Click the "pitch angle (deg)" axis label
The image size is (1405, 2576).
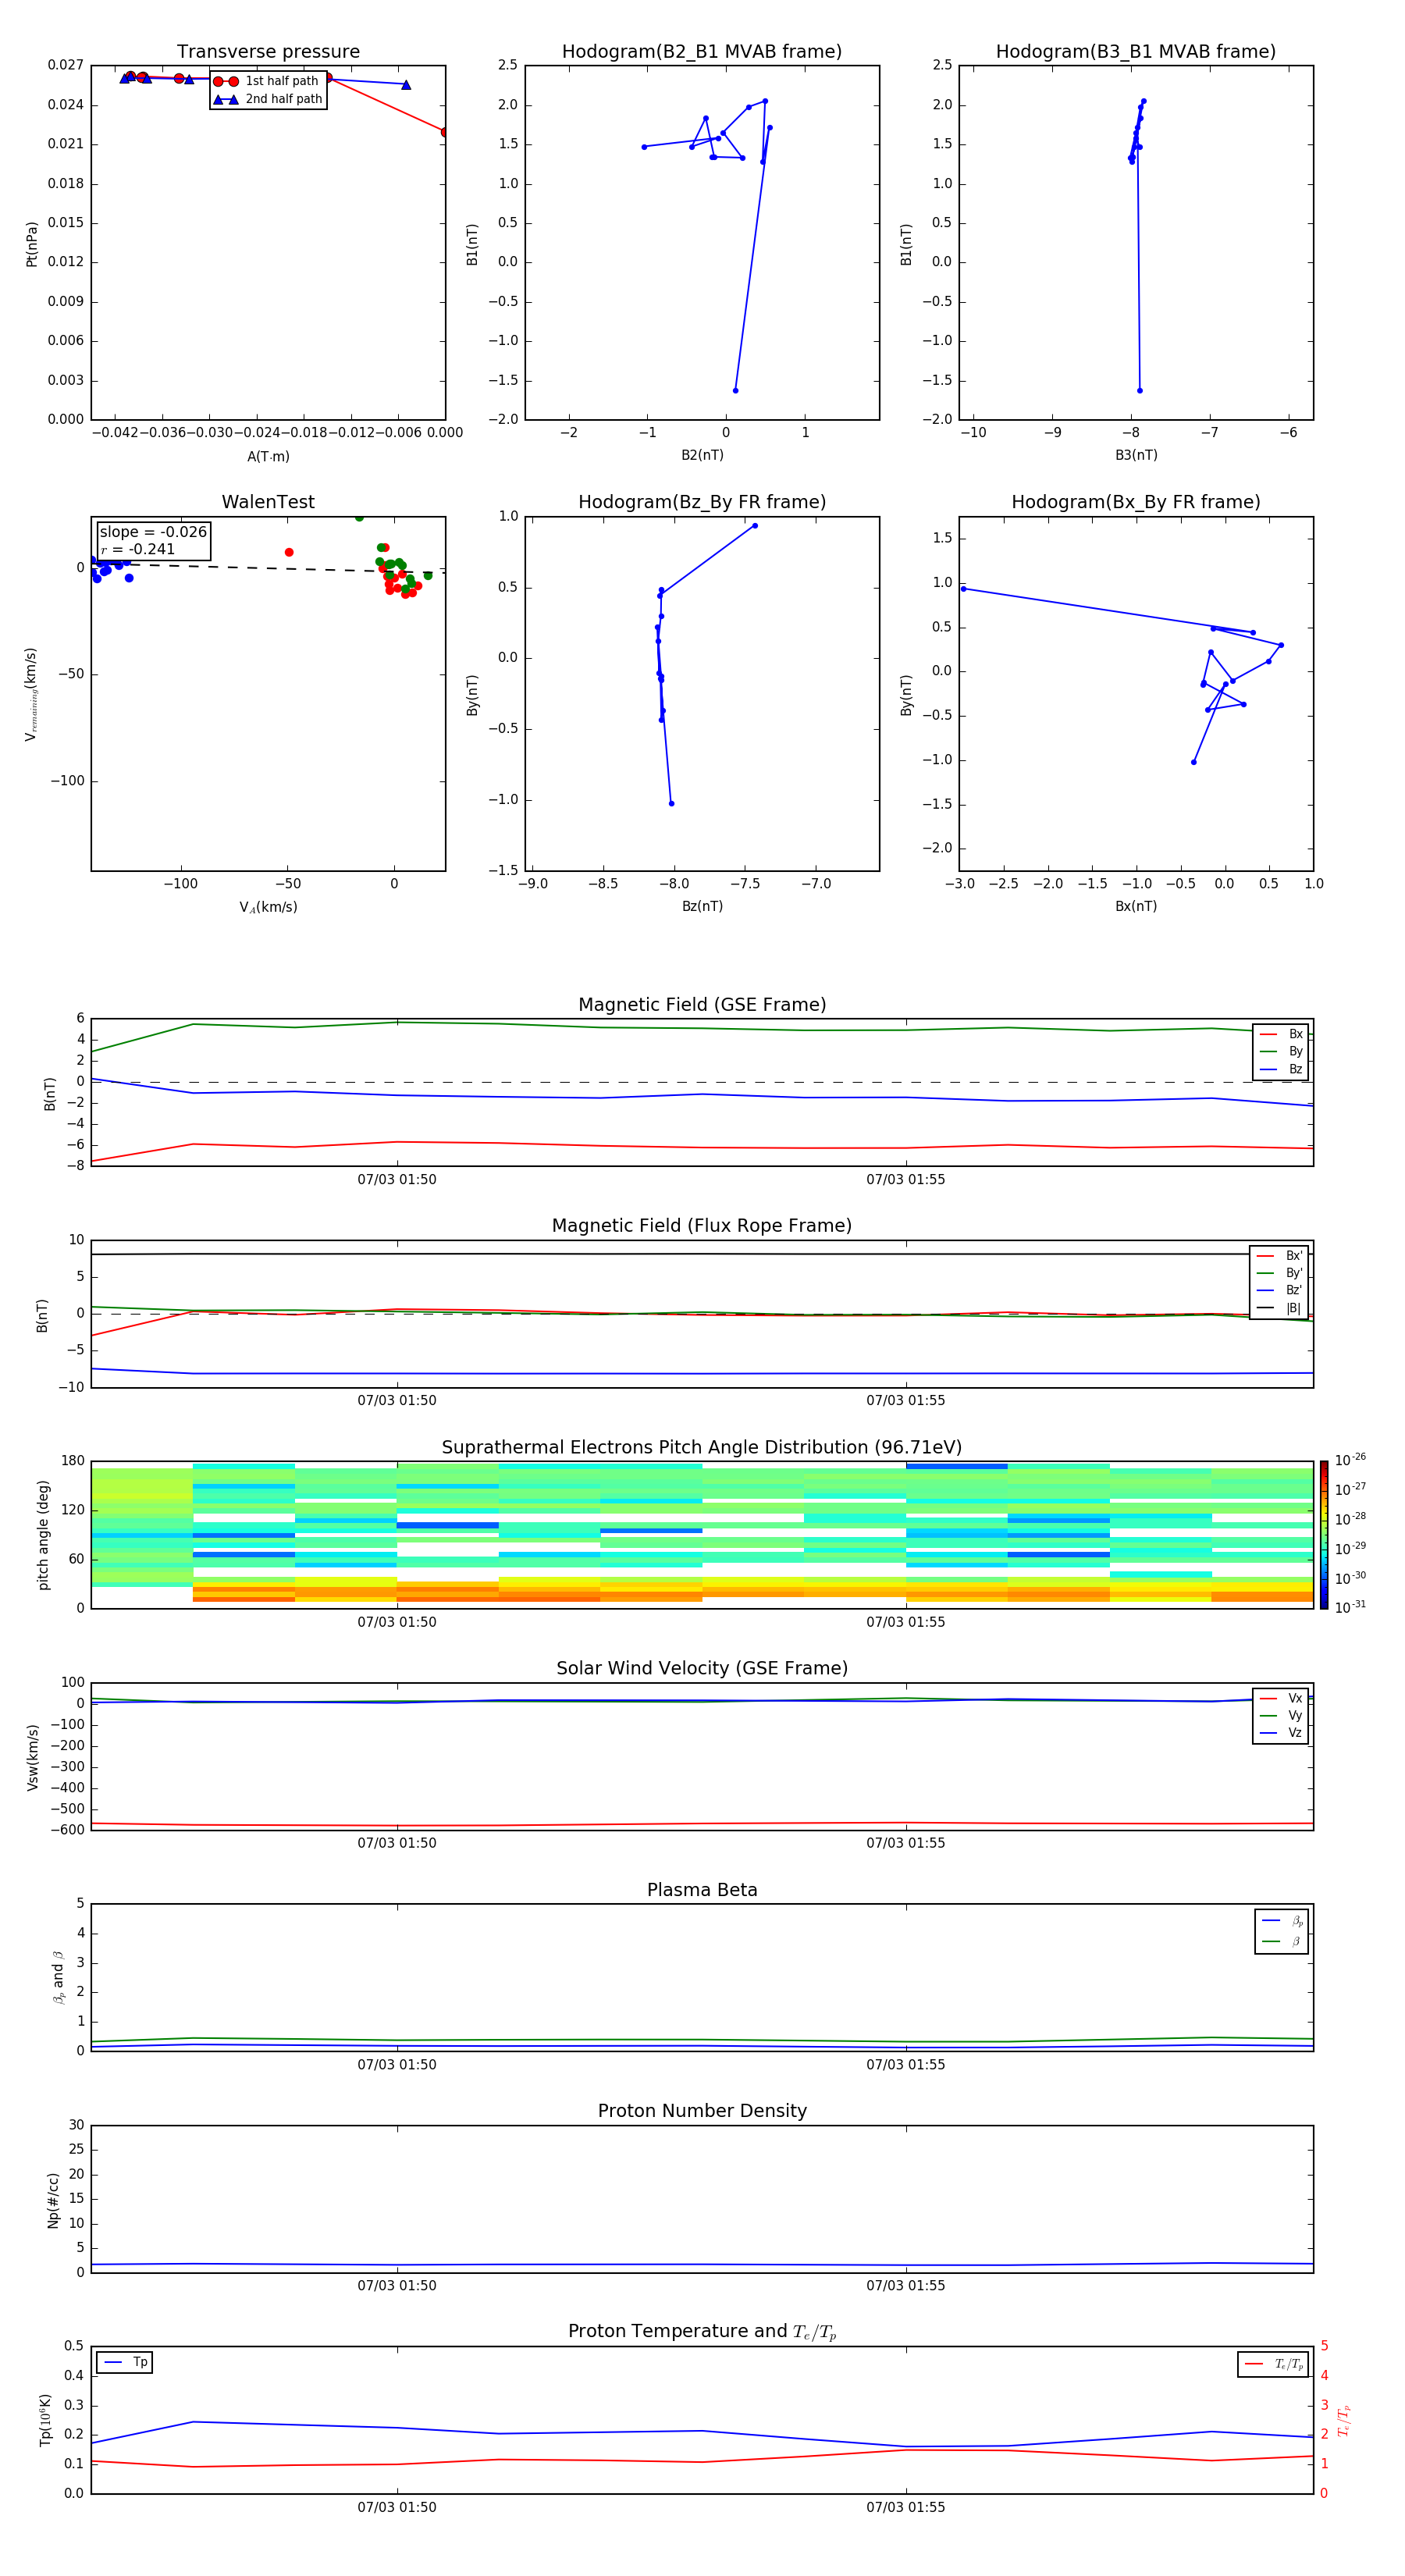pyautogui.click(x=43, y=1535)
